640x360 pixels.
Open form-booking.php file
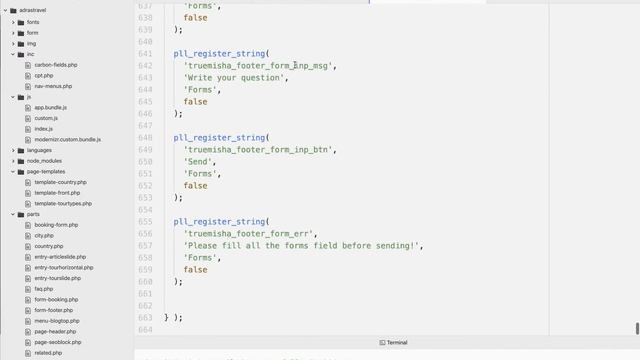click(56, 300)
